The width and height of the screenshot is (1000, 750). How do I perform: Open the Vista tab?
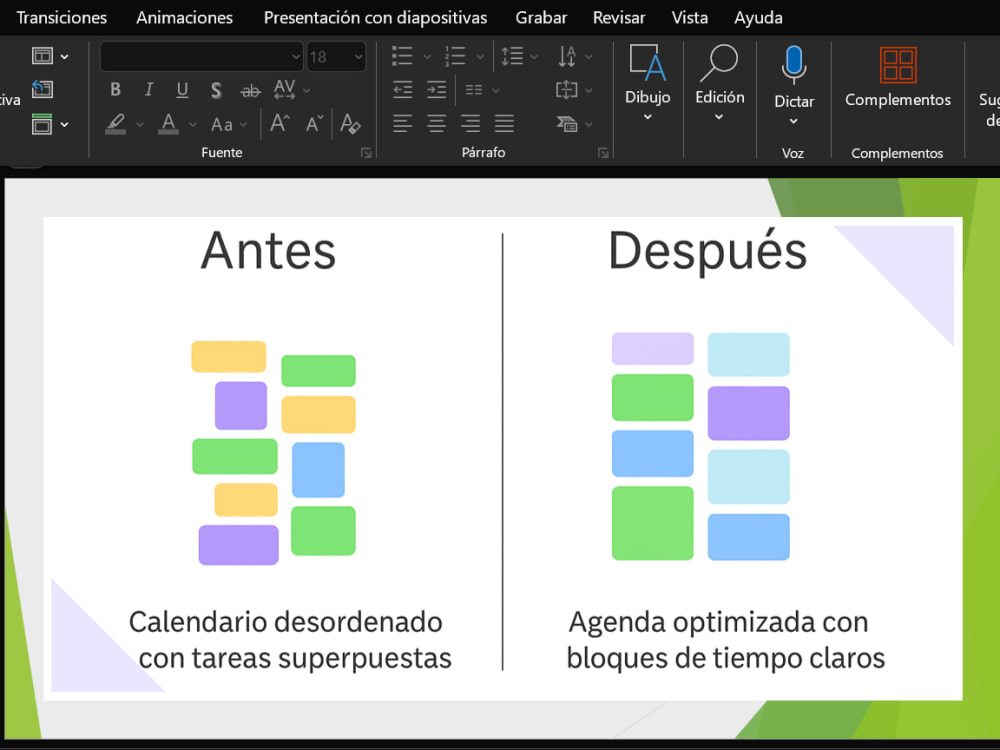(689, 18)
